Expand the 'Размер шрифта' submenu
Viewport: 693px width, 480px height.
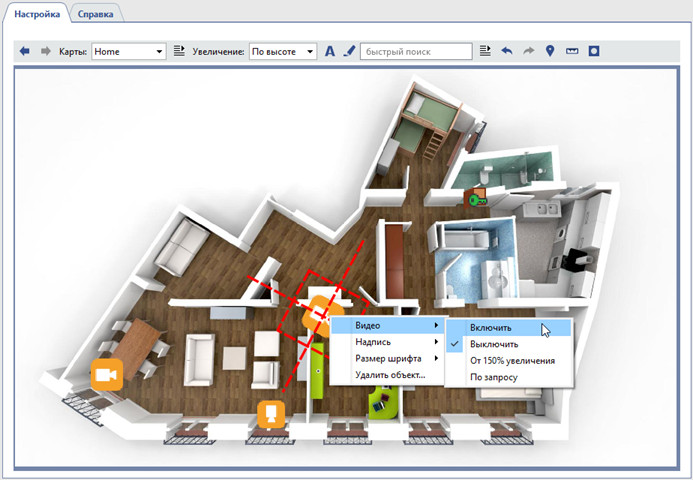388,358
